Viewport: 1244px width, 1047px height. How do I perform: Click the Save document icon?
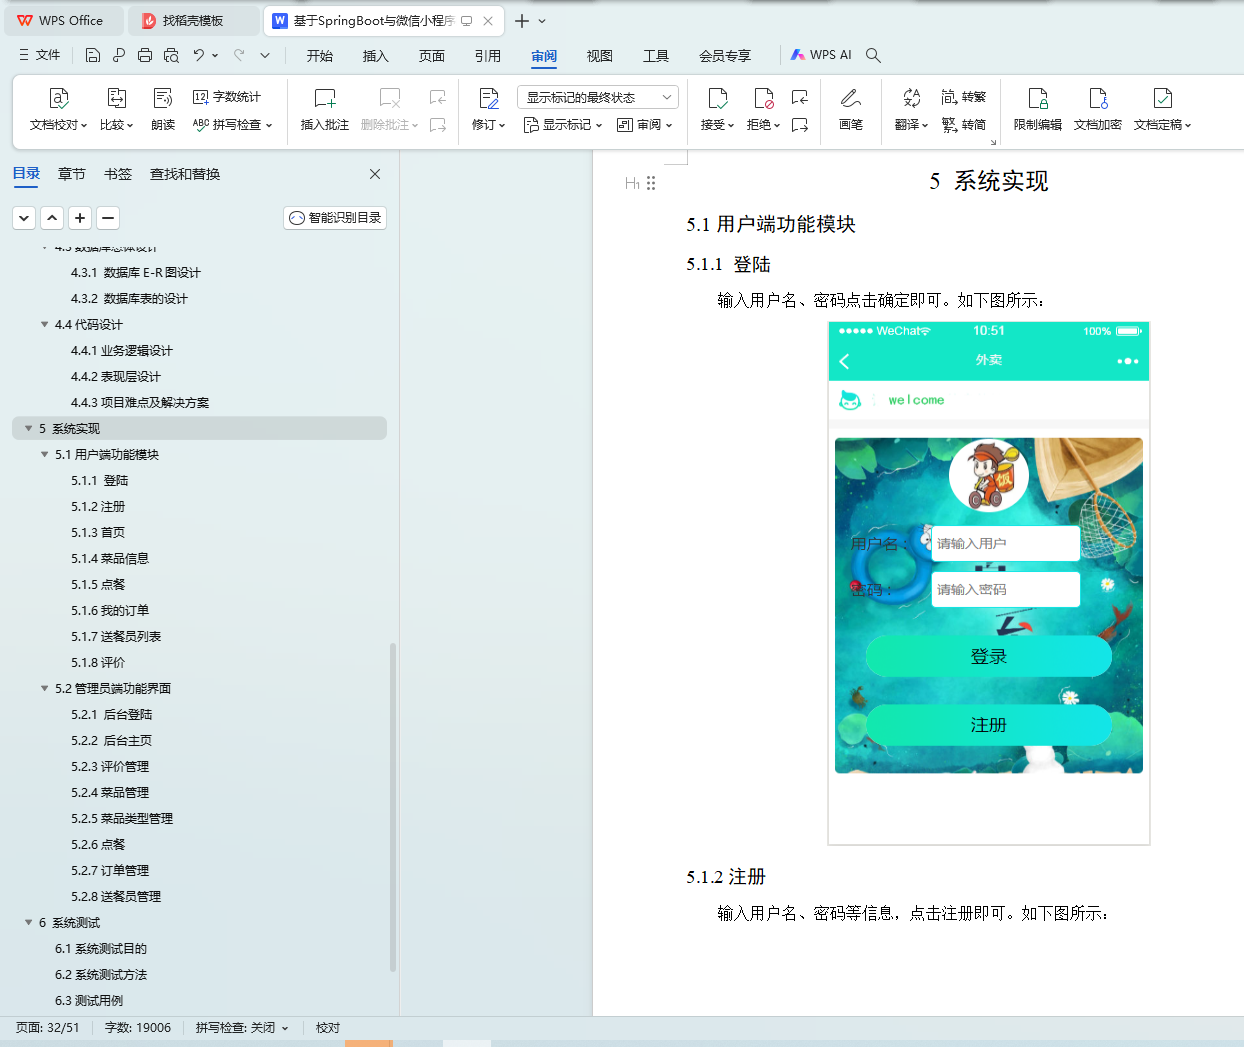coord(93,55)
